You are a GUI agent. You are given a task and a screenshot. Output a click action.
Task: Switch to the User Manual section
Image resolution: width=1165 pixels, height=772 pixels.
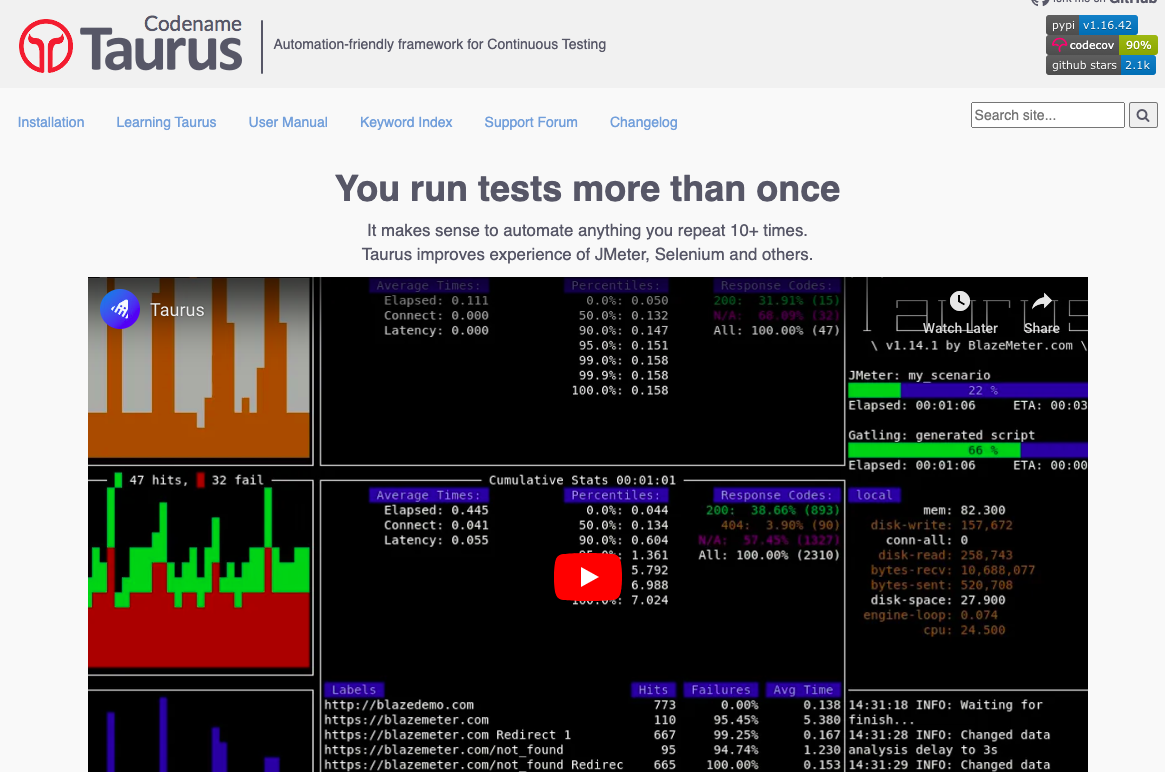click(x=288, y=122)
